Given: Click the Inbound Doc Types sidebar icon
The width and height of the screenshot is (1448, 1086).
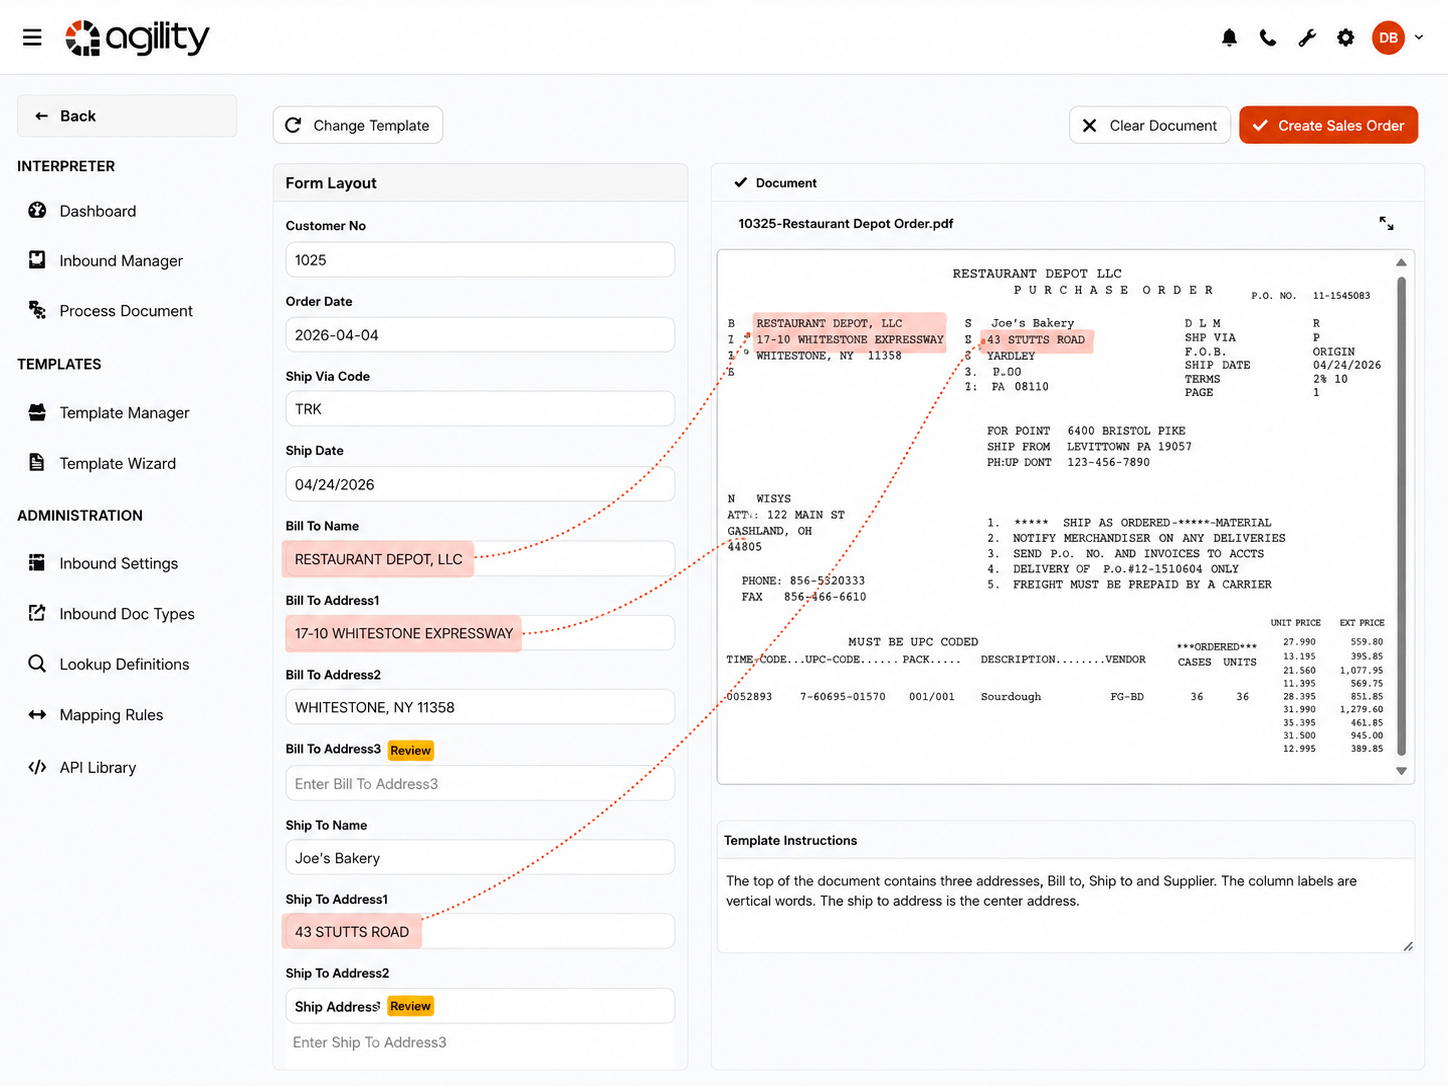Looking at the screenshot, I should [x=37, y=613].
